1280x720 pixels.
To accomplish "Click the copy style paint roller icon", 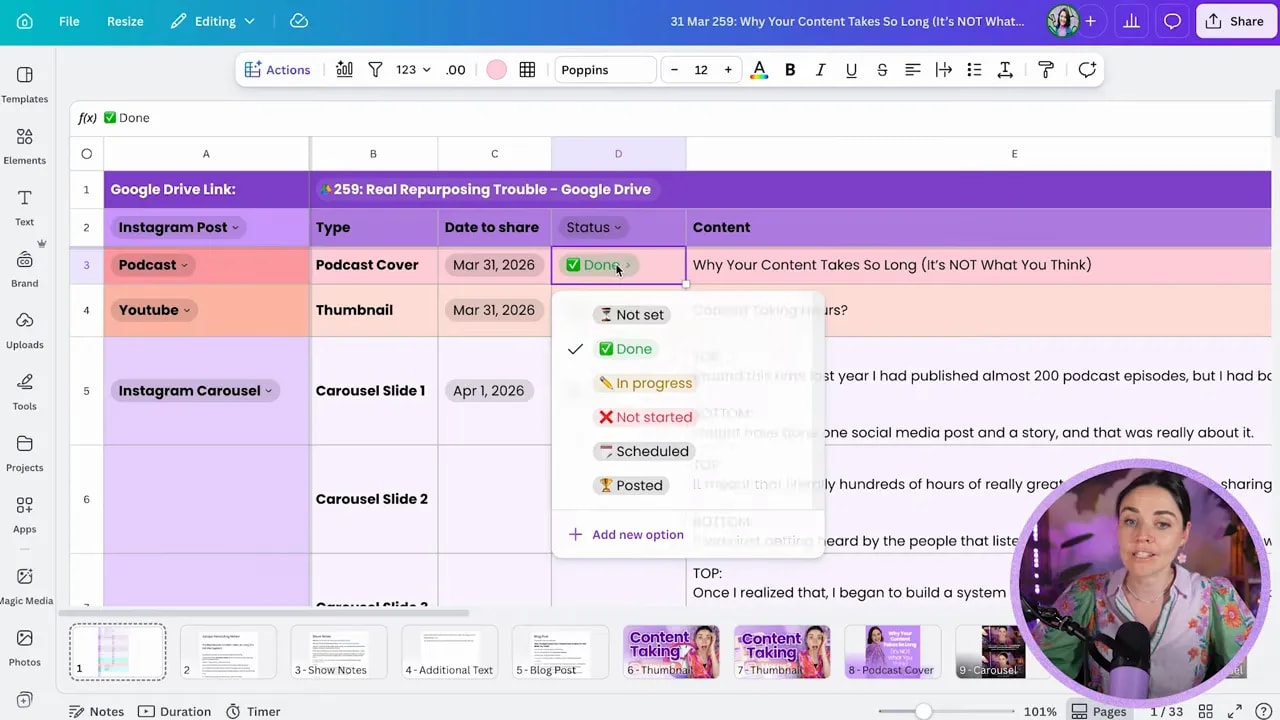I will [1046, 70].
